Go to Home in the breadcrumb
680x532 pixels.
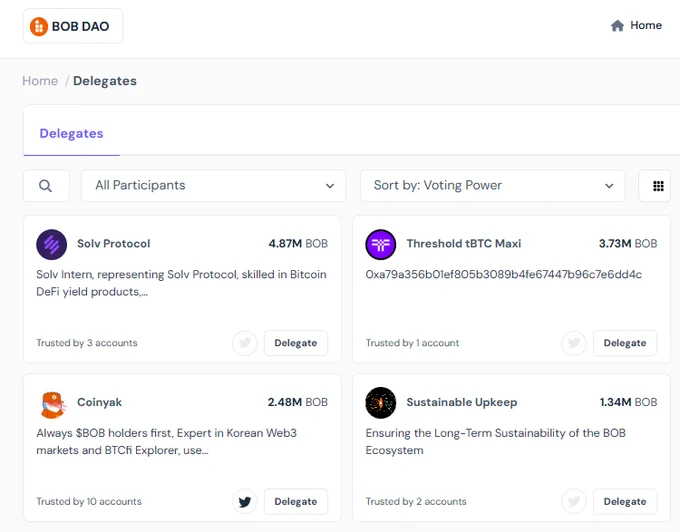(40, 81)
